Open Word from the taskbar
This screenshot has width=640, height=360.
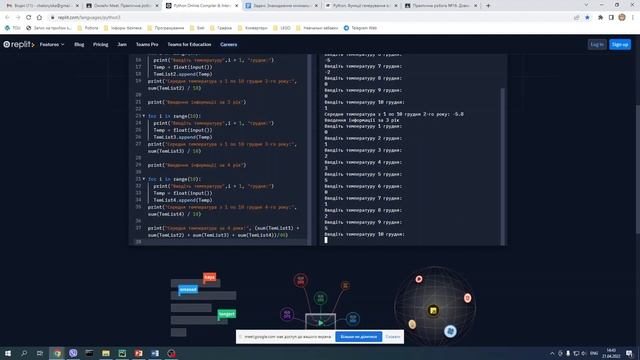(155, 353)
